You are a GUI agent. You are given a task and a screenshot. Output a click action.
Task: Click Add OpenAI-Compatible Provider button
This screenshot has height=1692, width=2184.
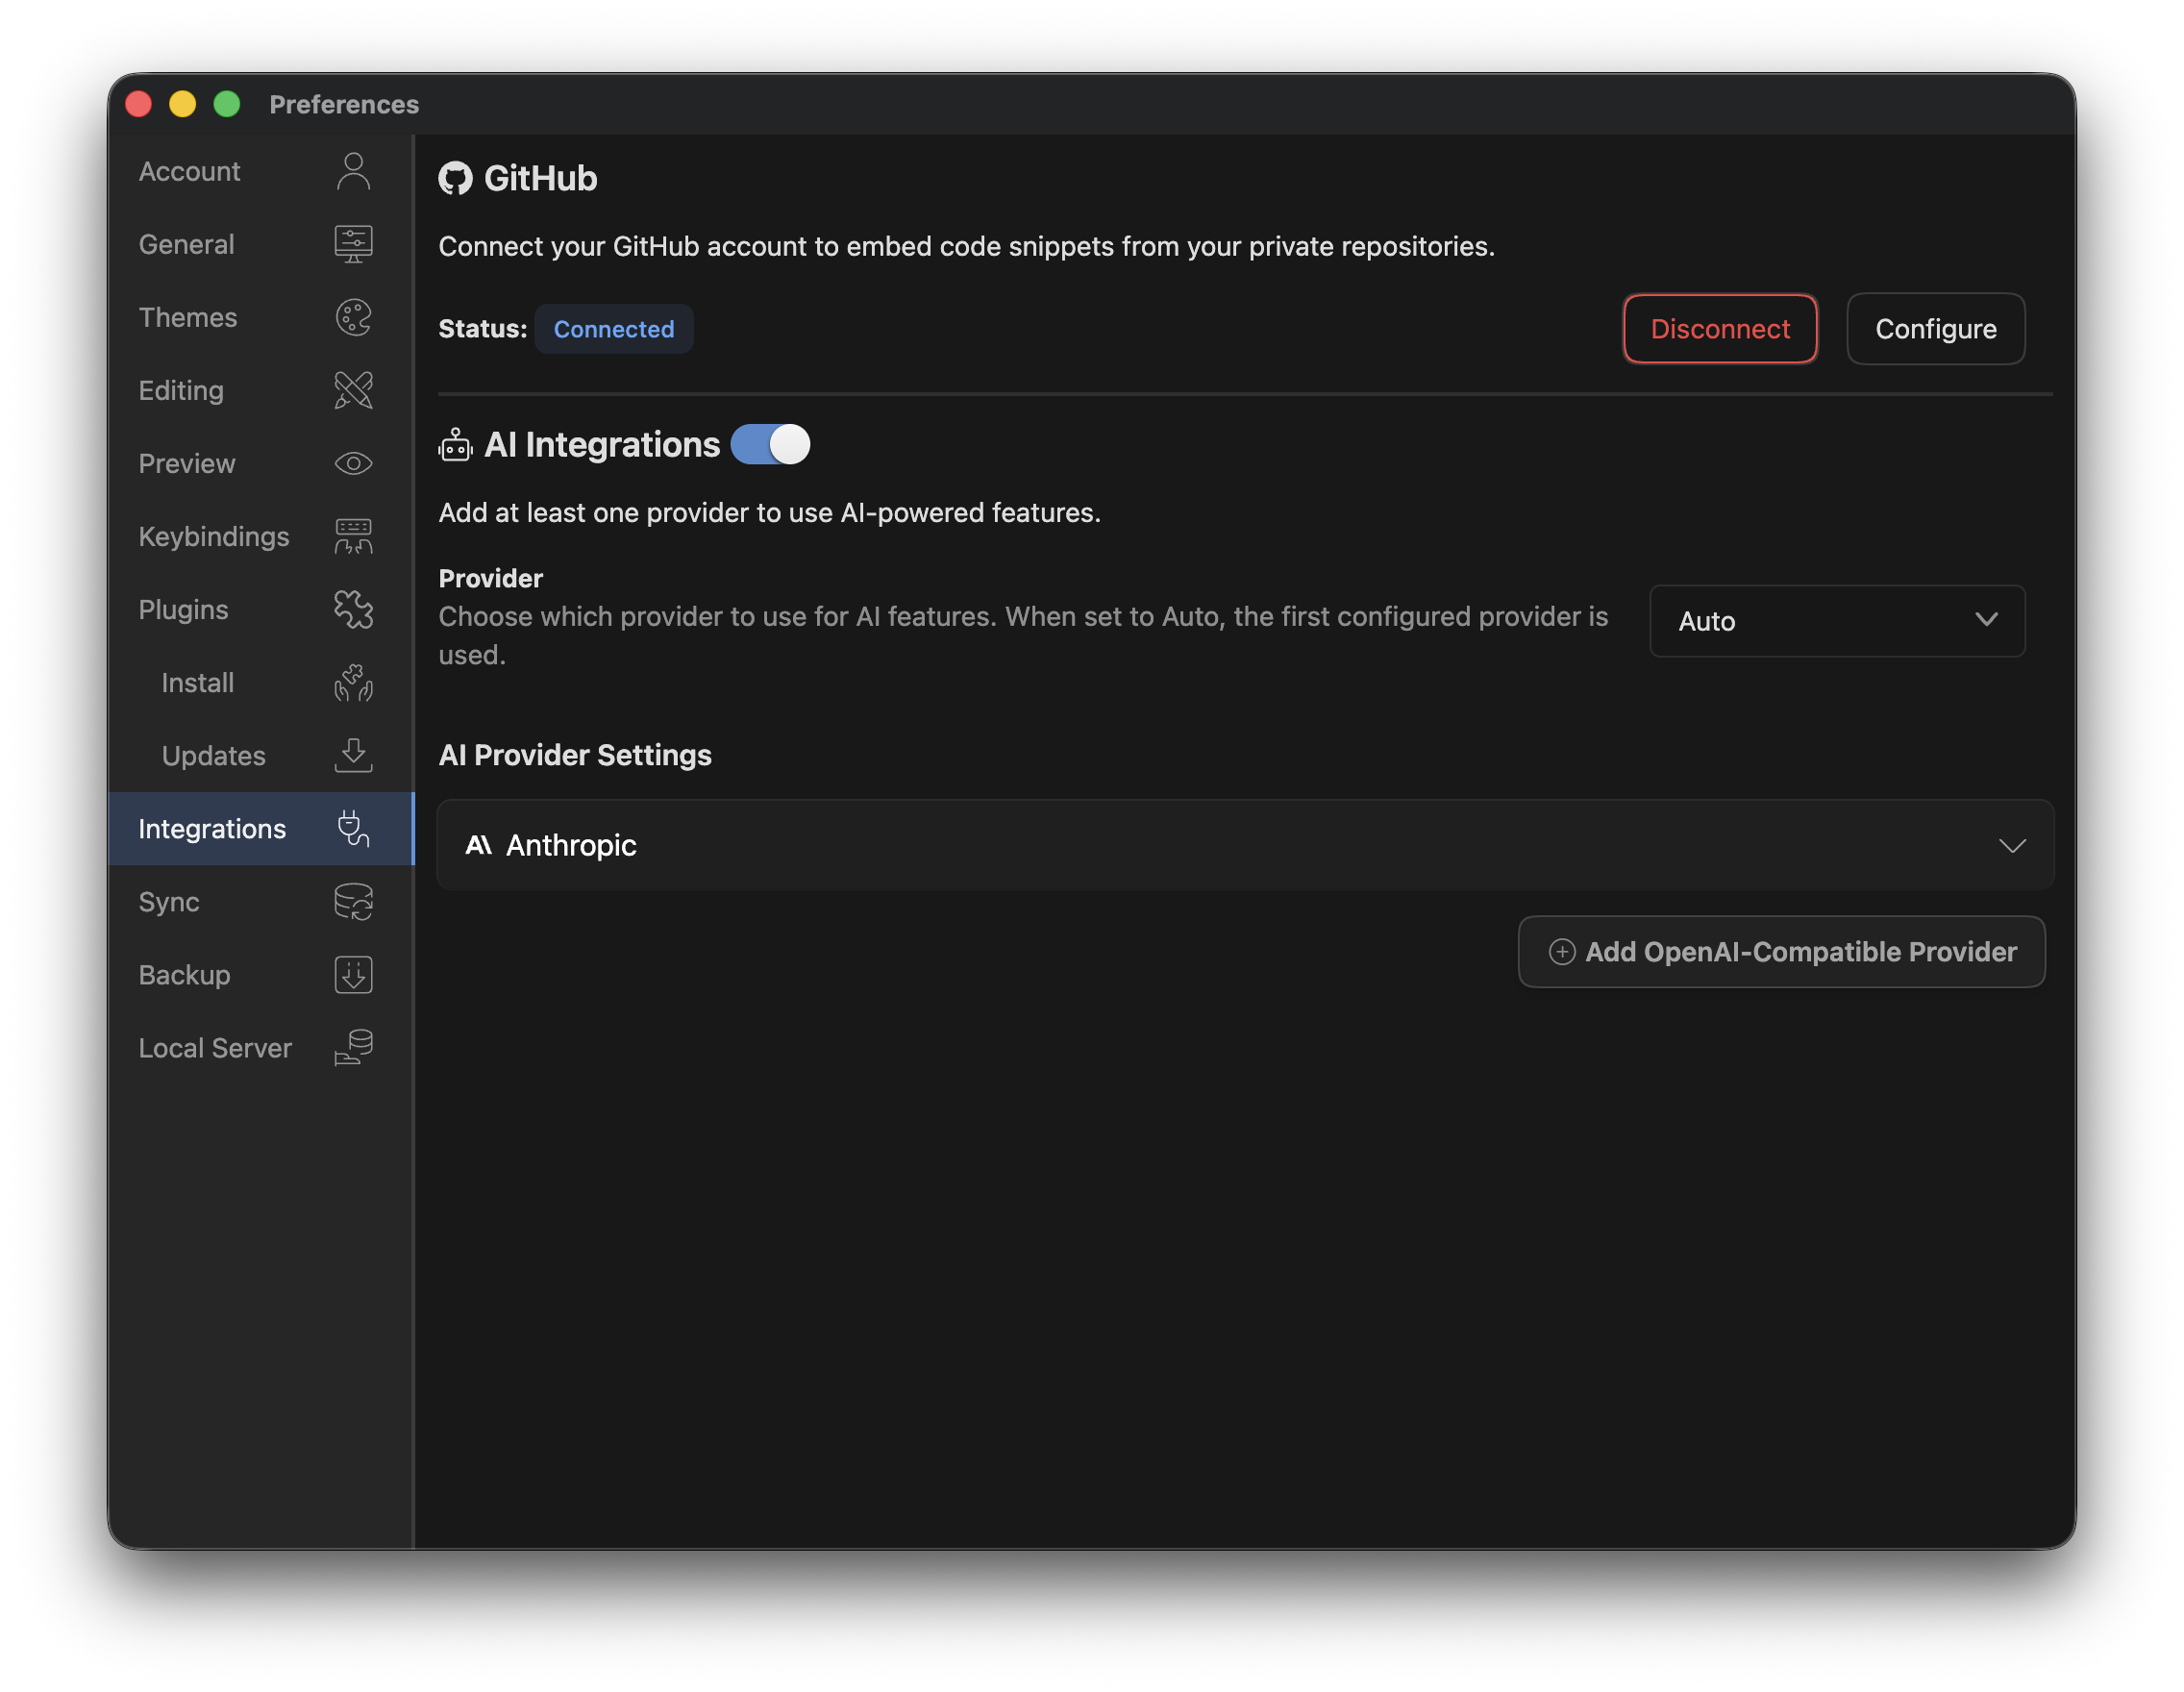pos(1780,951)
